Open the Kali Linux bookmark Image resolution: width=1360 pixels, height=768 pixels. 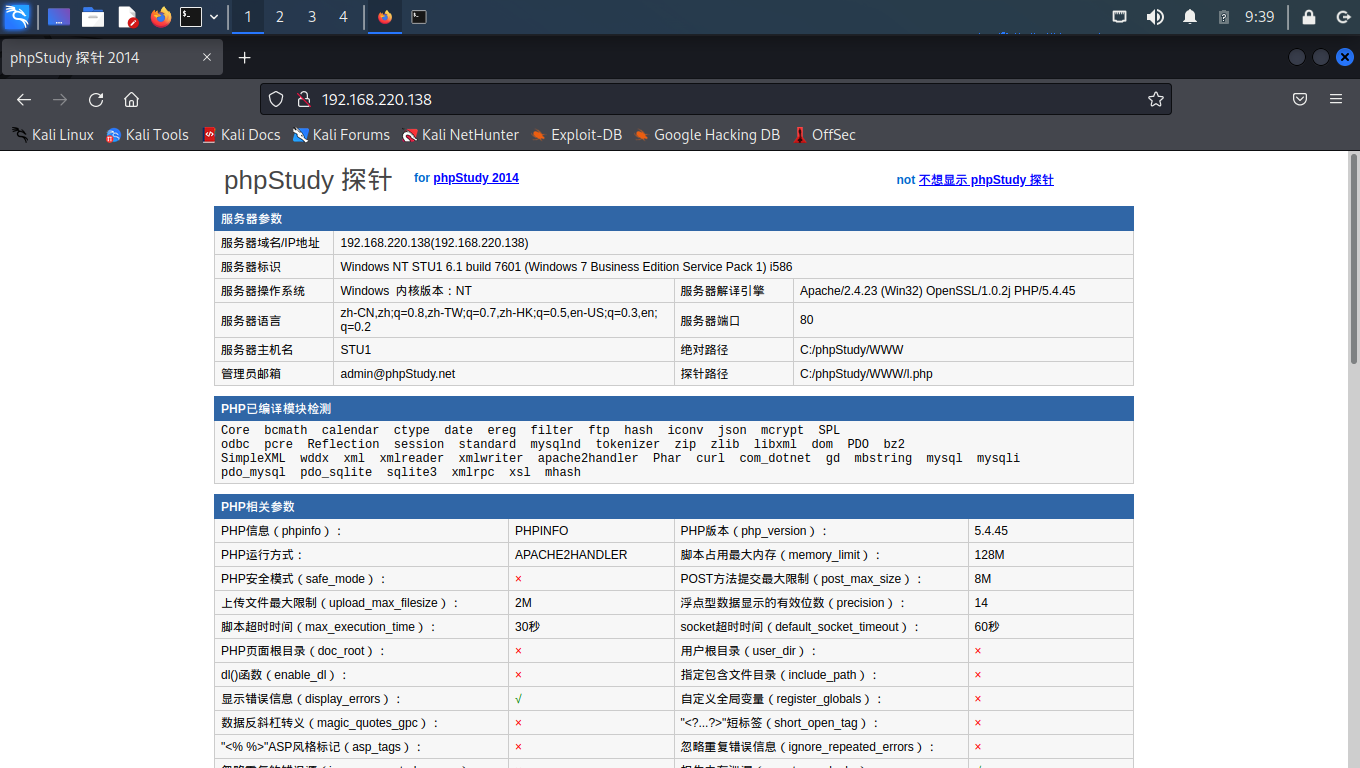tap(53, 135)
